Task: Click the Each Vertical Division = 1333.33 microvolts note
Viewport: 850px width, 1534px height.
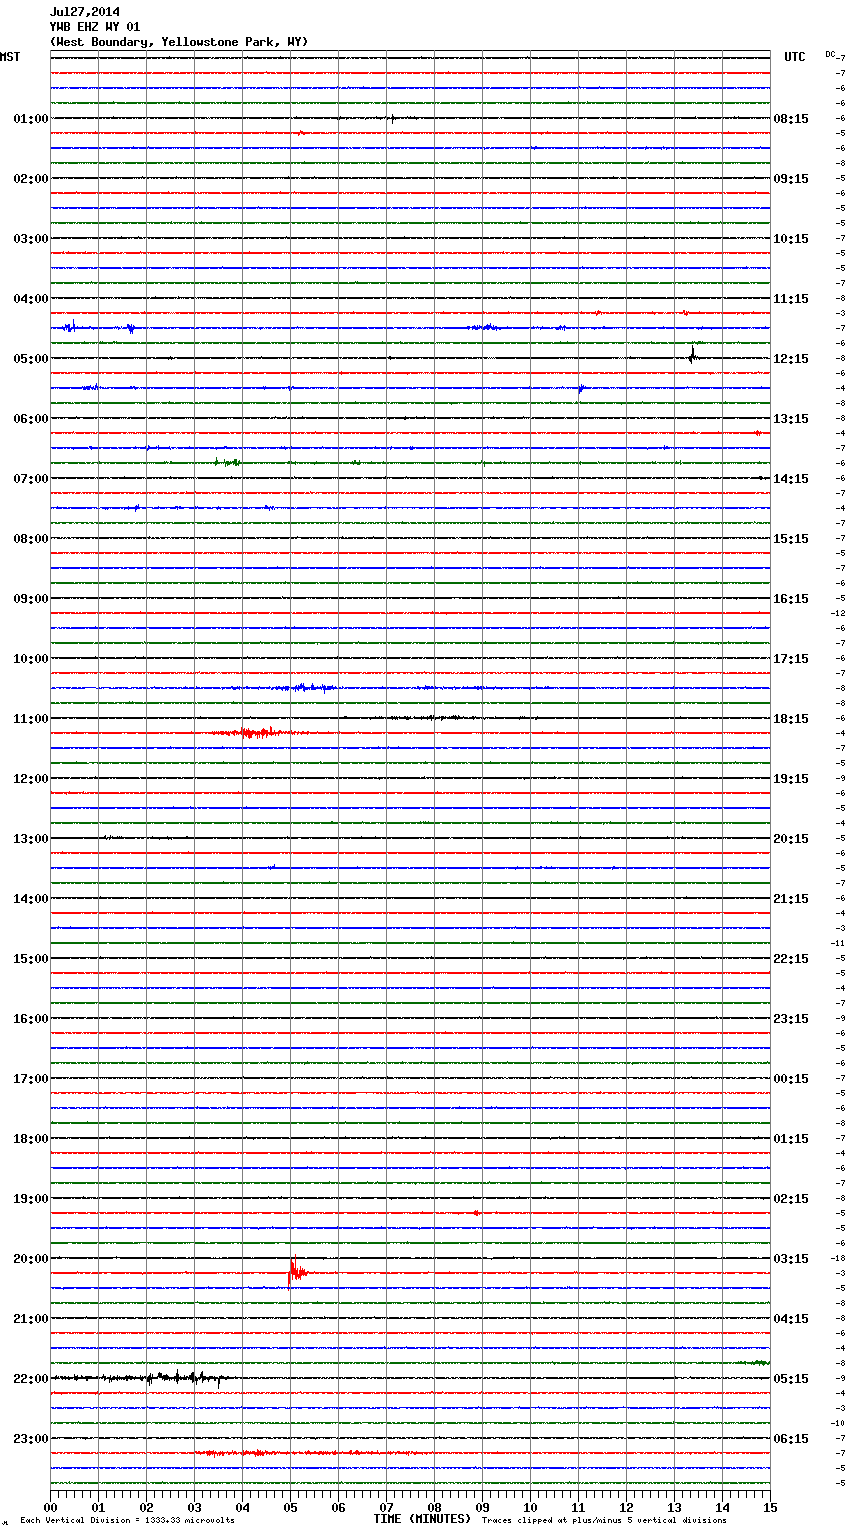Action: [x=127, y=1521]
